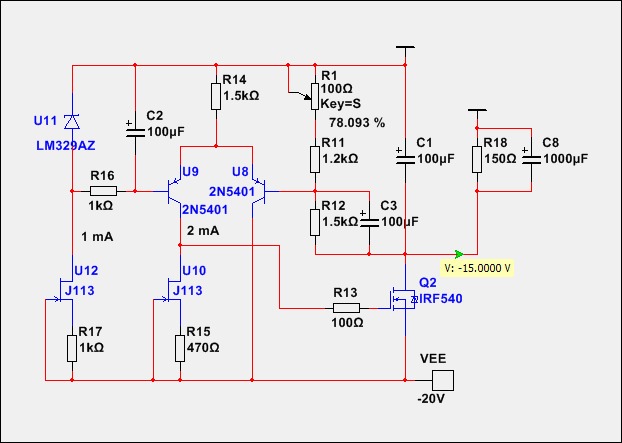Select the C8 1000µF capacitor symbol
622x443 pixels.
531,158
